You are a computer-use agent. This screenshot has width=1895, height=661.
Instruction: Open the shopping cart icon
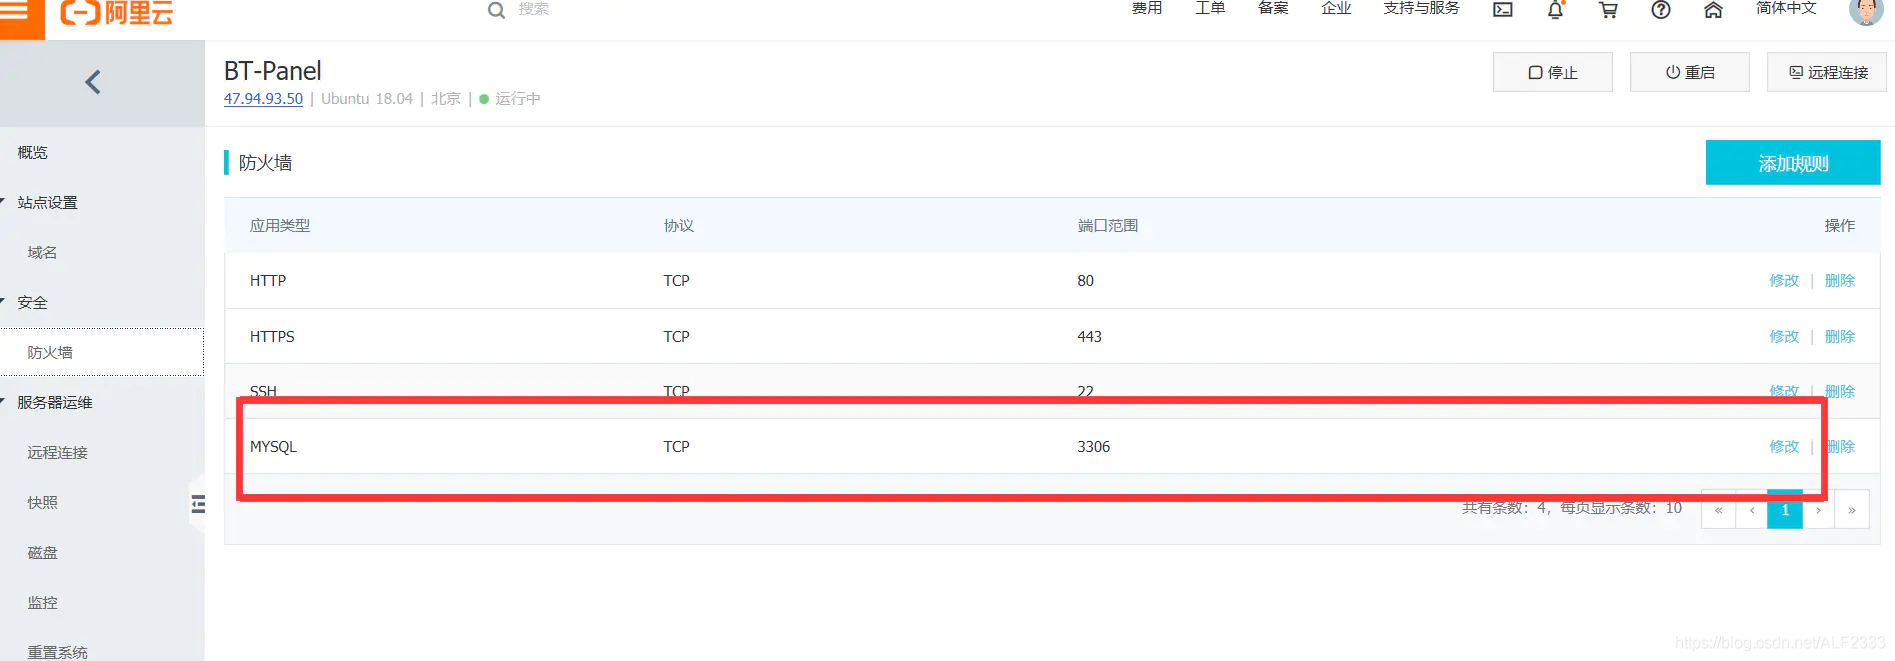click(1608, 10)
